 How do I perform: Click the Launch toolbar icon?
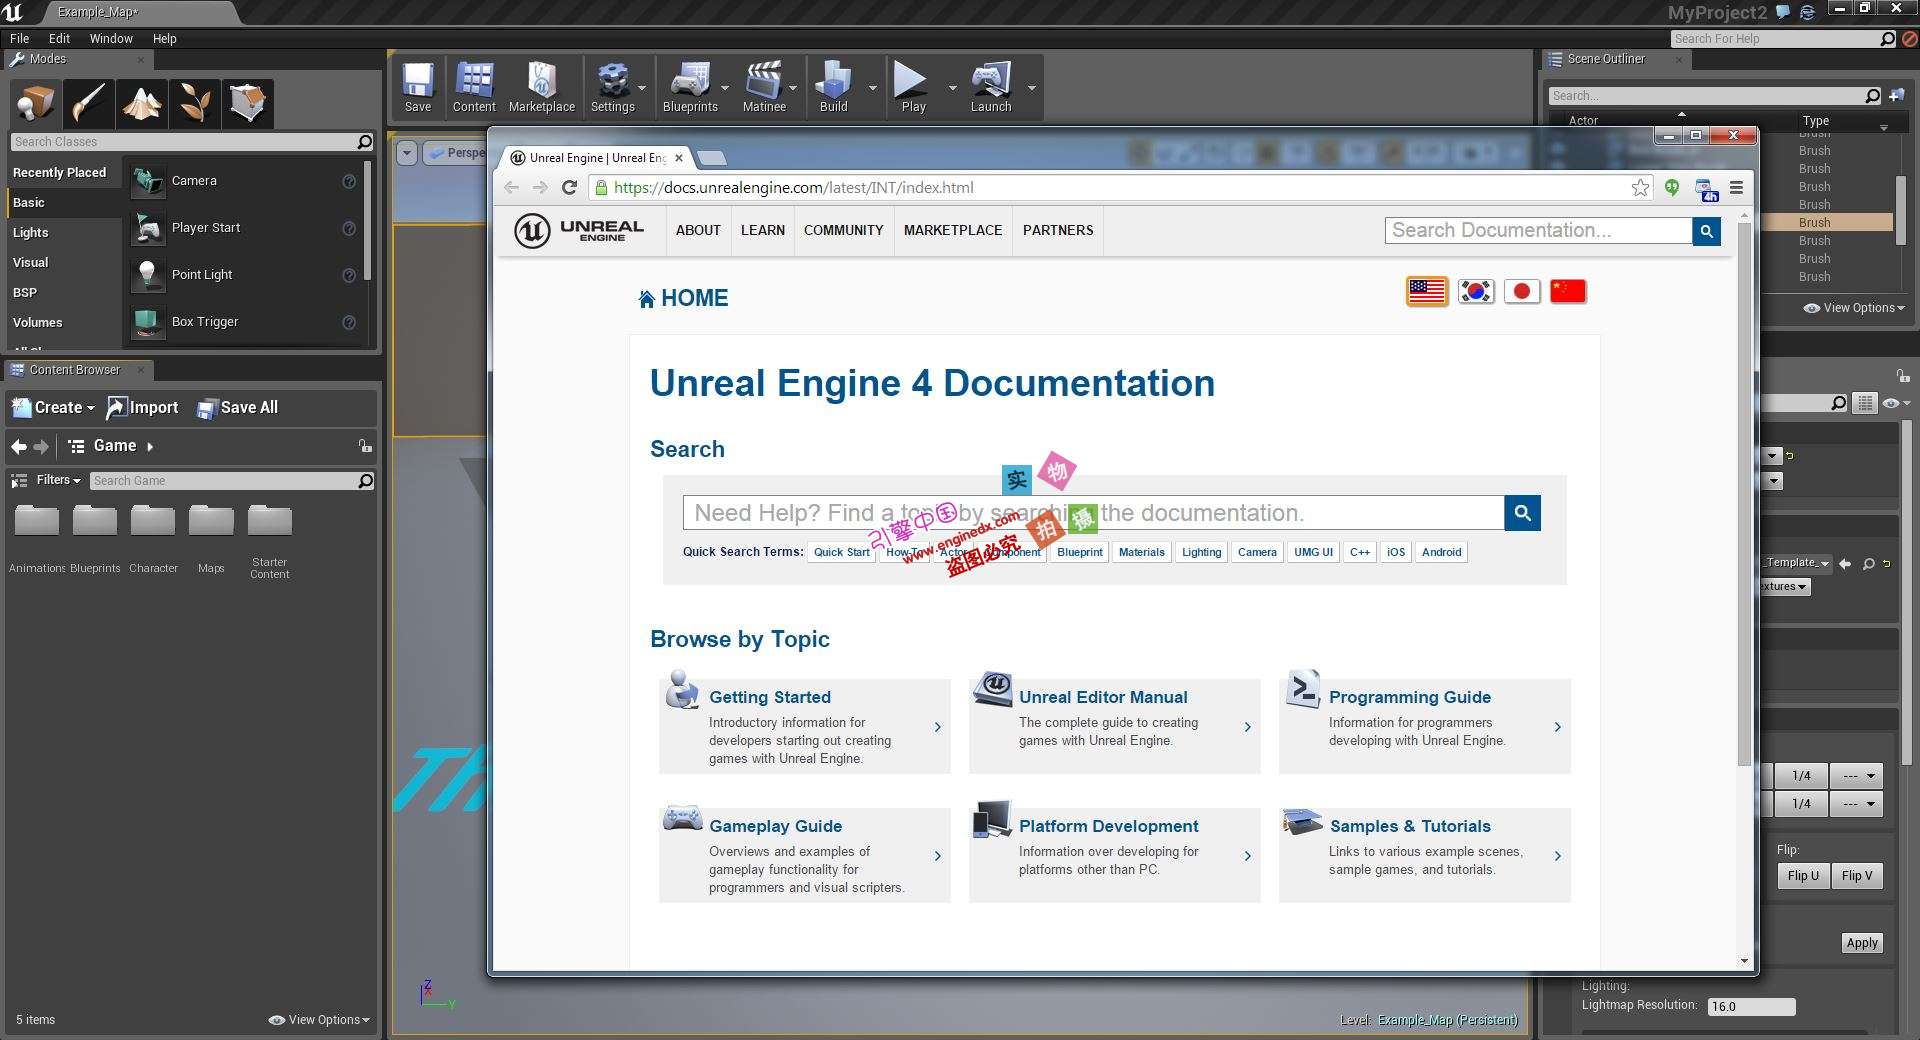990,87
